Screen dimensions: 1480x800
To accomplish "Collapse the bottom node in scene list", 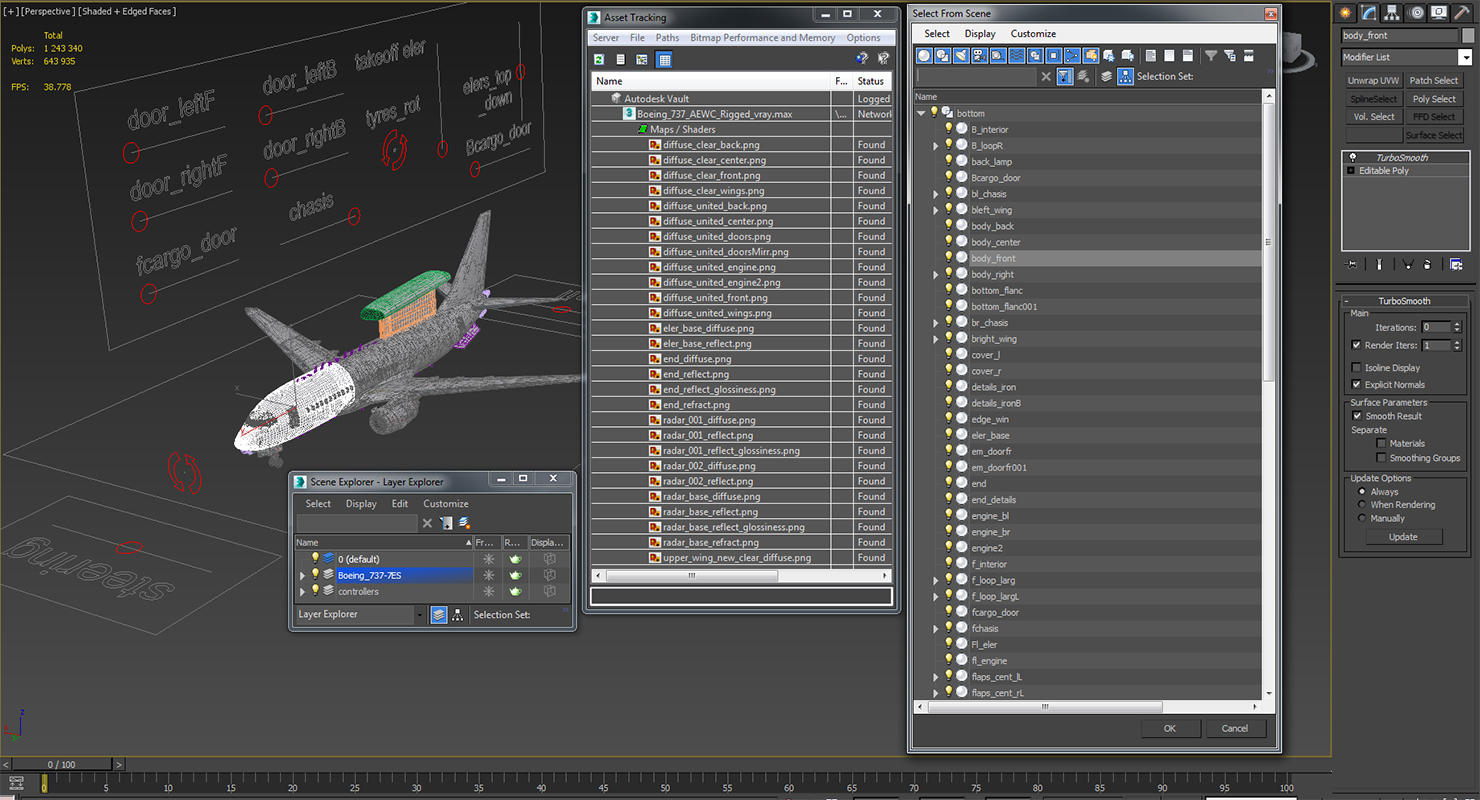I will tap(921, 113).
